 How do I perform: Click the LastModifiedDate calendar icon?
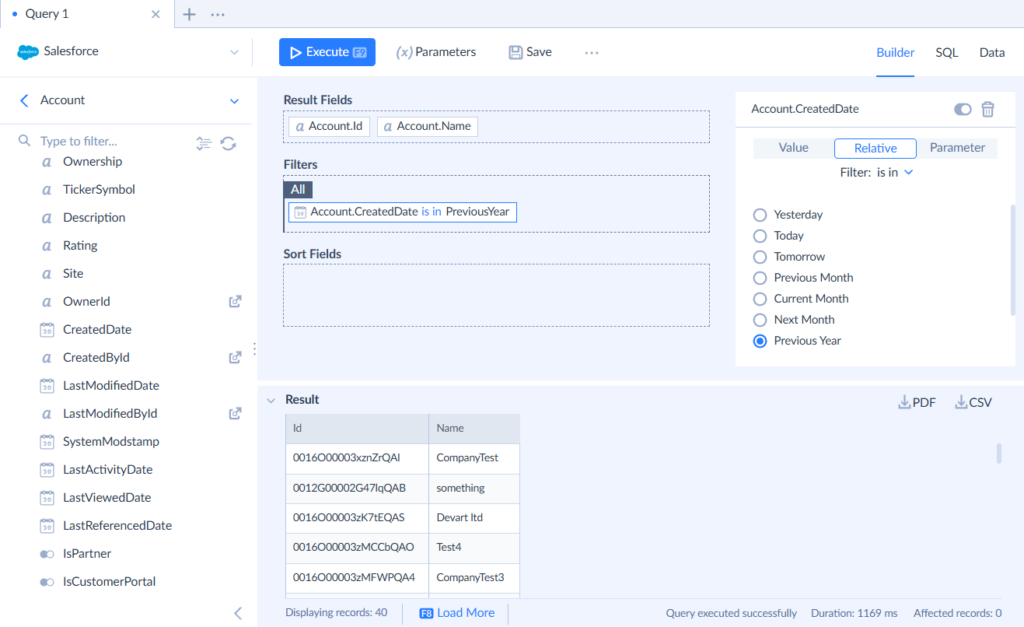(47, 386)
